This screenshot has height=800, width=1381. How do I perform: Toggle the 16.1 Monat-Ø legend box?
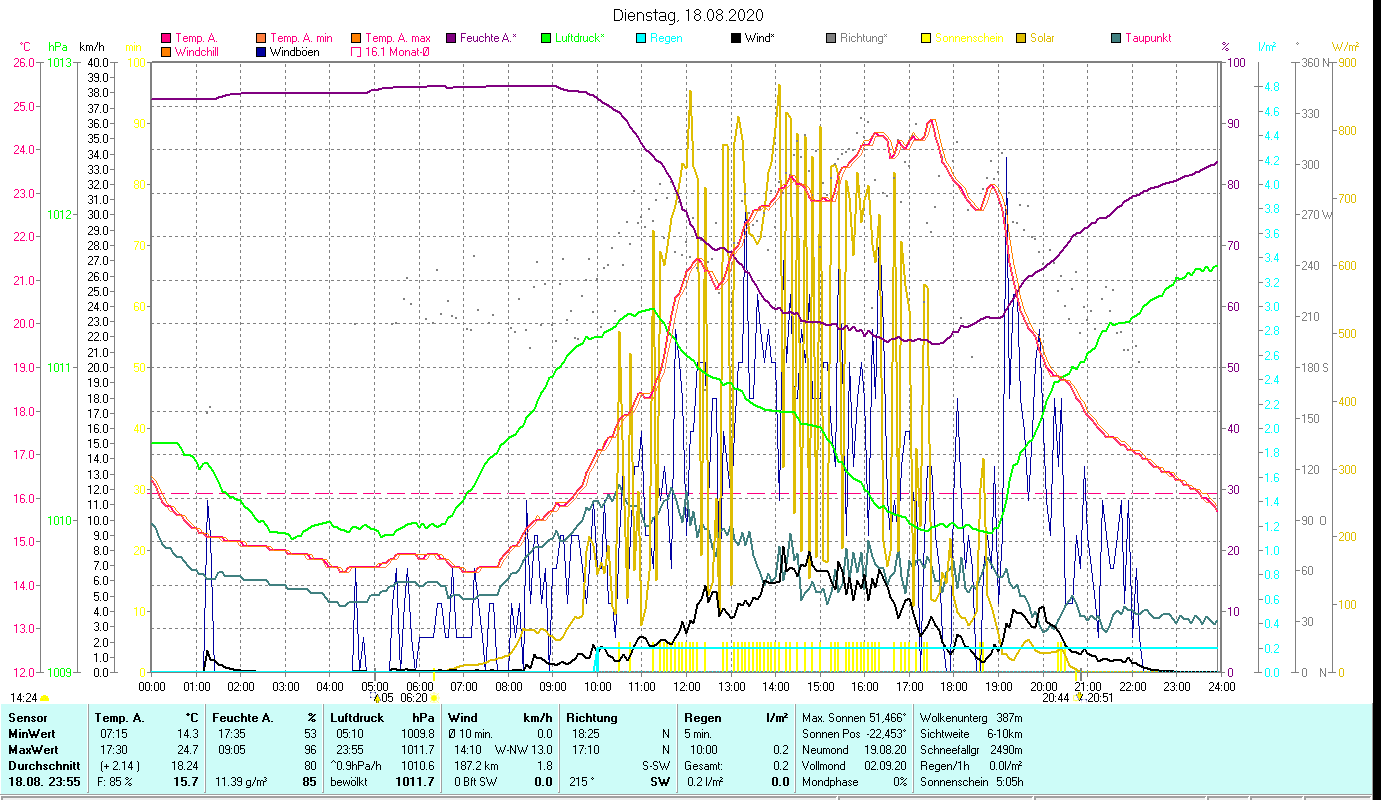[356, 52]
